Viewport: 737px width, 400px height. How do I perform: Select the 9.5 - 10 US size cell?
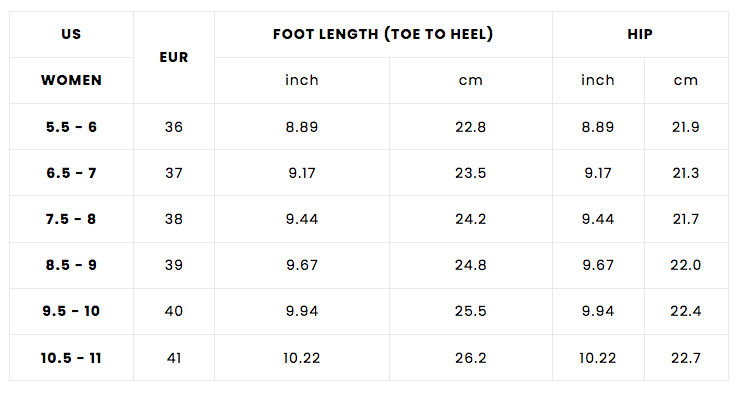pos(71,311)
